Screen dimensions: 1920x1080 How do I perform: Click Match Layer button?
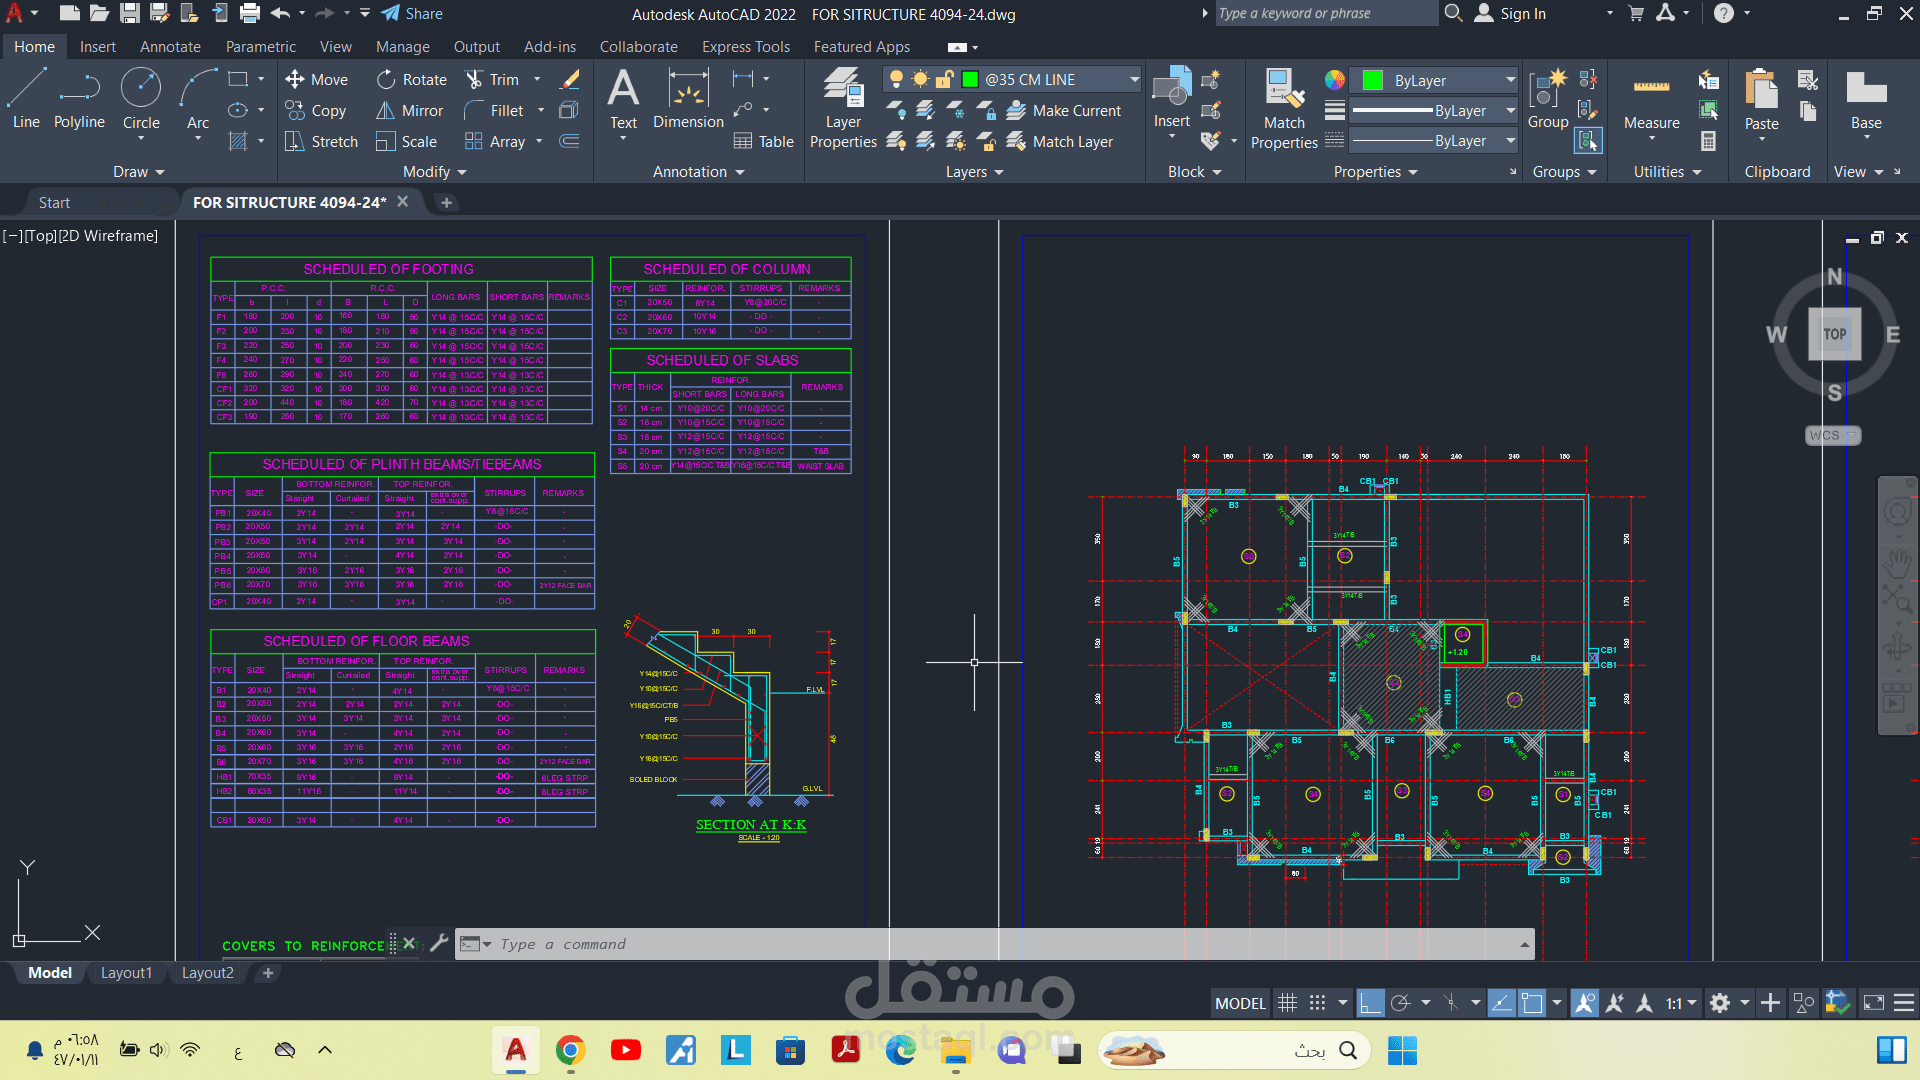click(1059, 142)
